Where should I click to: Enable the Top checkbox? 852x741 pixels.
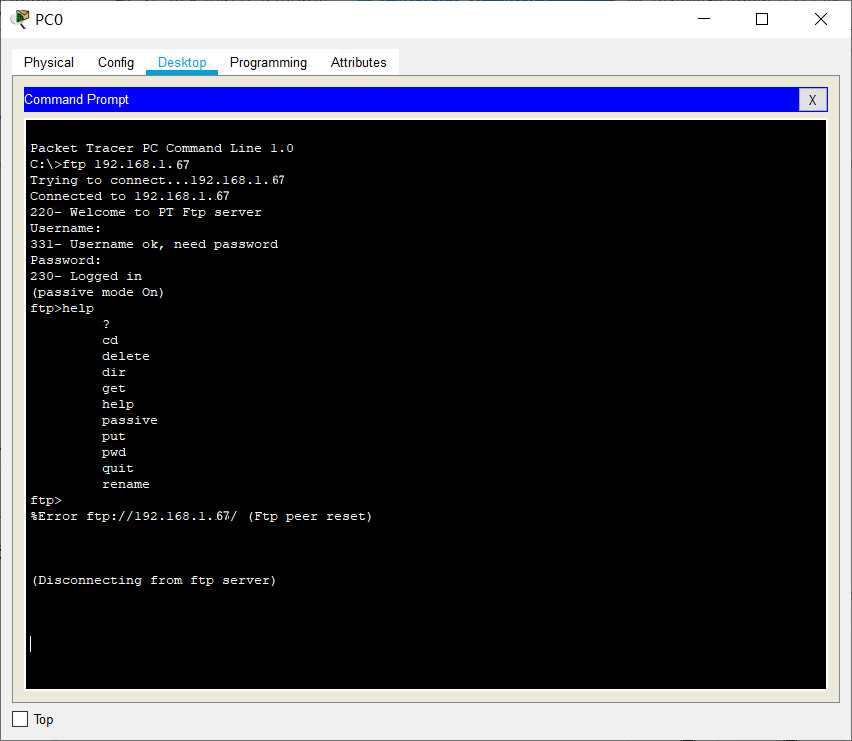pos(20,719)
